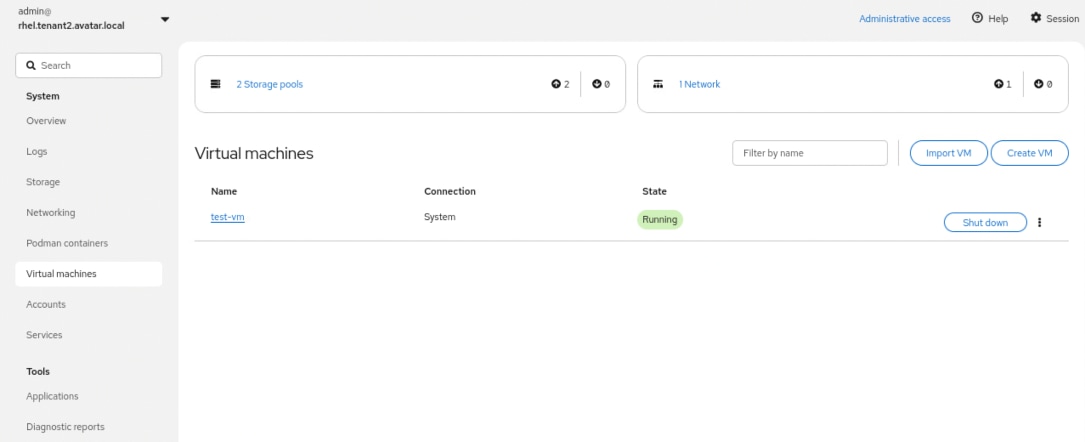Click the System section label in sidebar
Screen dimensions: 1085x442
coord(43,96)
